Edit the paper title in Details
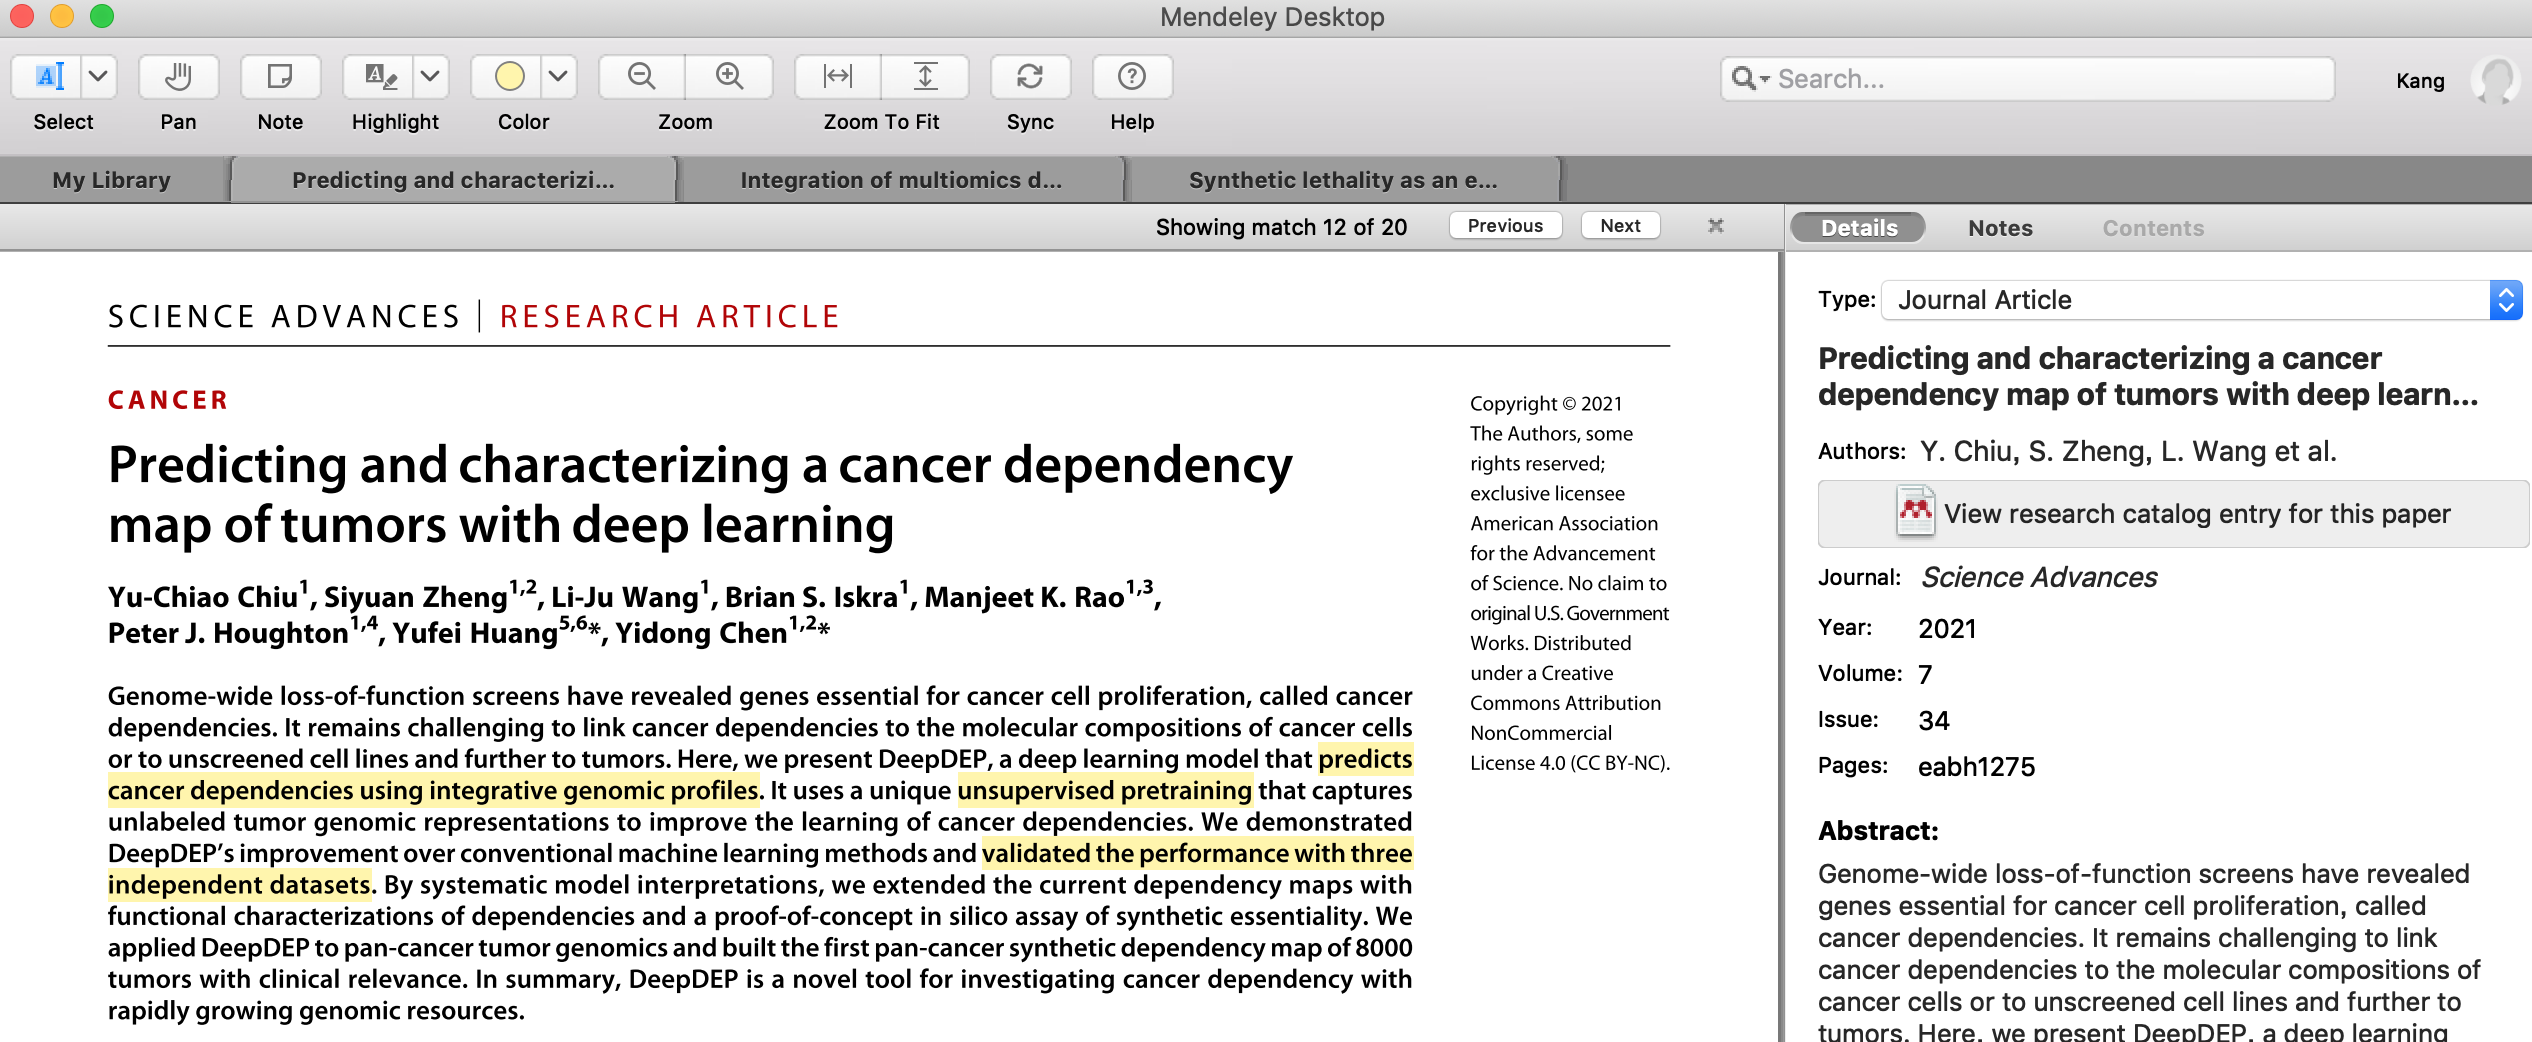 [2148, 376]
